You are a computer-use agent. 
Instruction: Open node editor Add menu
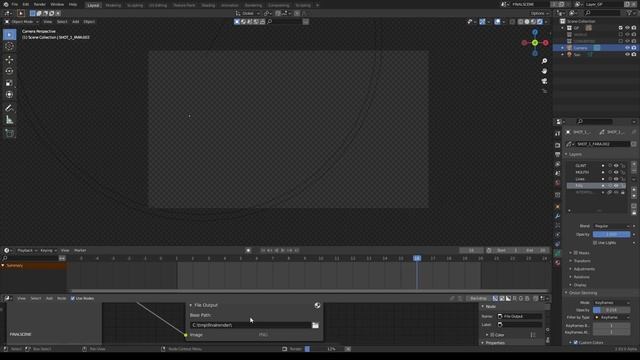click(x=49, y=298)
